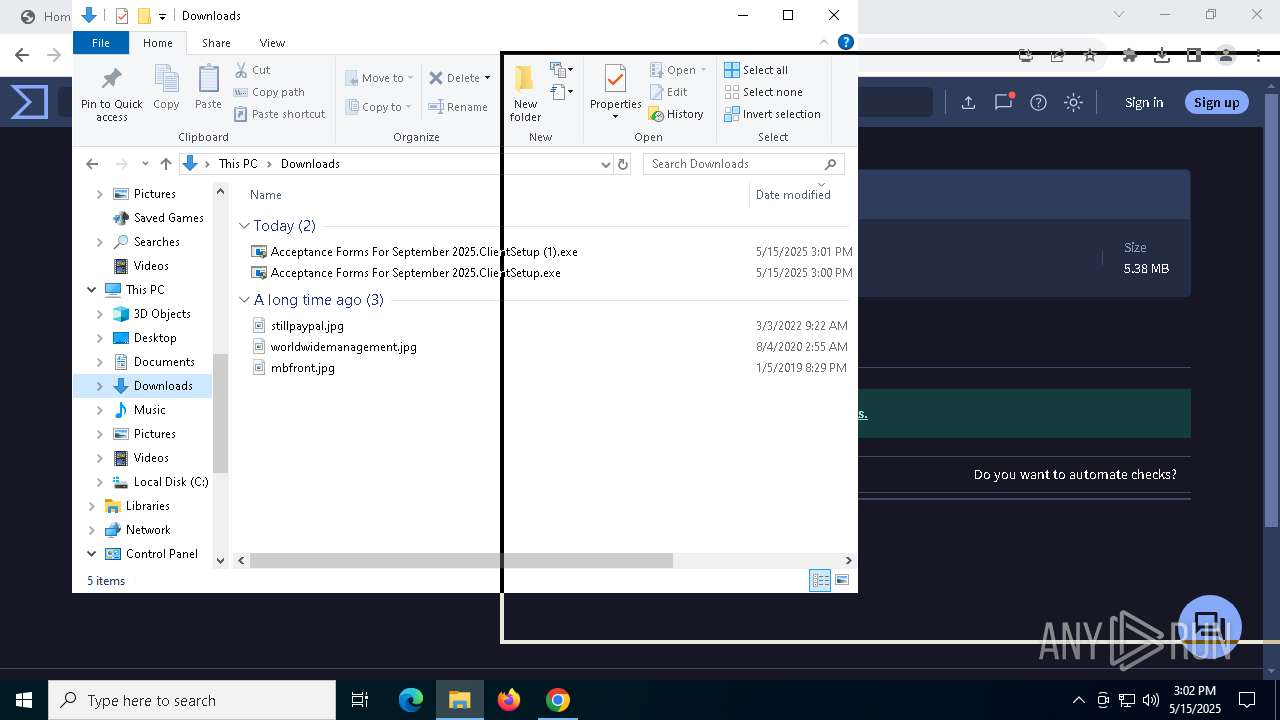Expand the Downloads tree node
This screenshot has width=1280, height=720.
coord(100,386)
